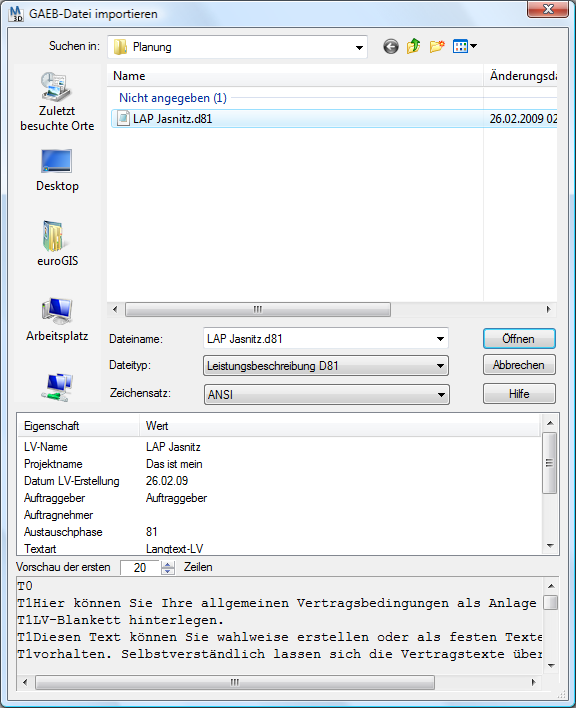Select the Projektname row 'Das ist mein'
576x708 pixels.
click(x=280, y=464)
